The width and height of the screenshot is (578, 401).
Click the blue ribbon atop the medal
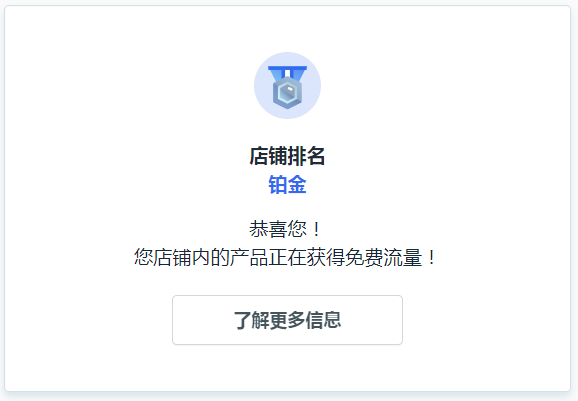click(x=287, y=73)
